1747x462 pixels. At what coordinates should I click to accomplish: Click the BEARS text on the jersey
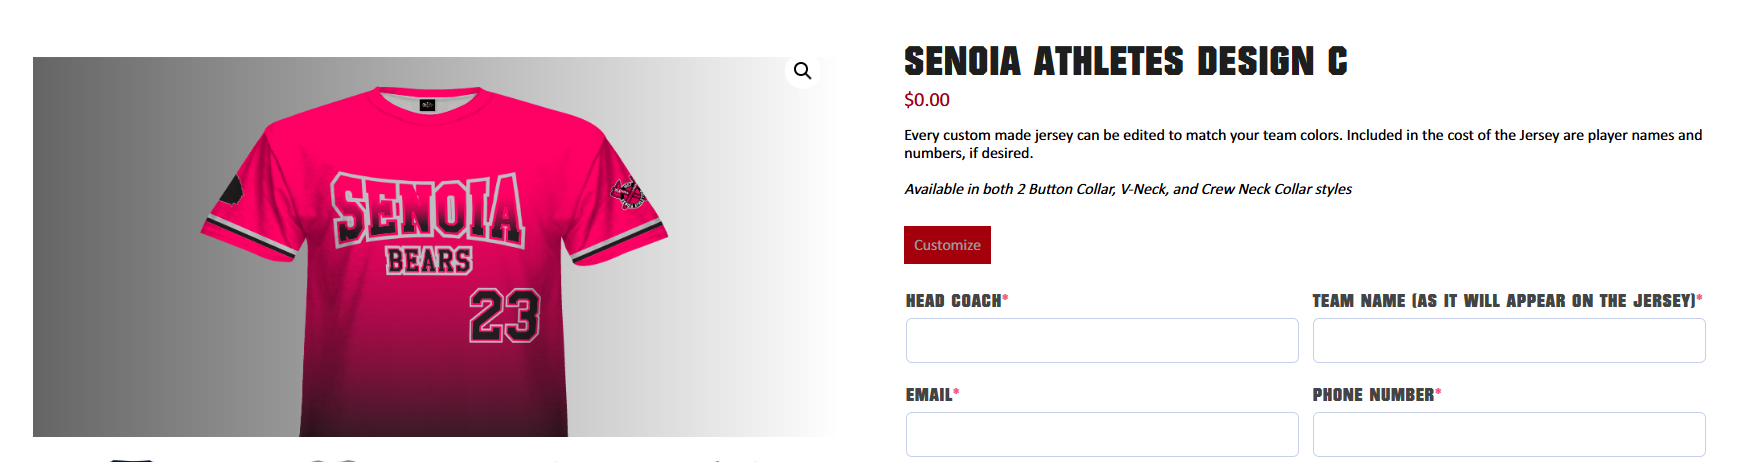(x=429, y=261)
